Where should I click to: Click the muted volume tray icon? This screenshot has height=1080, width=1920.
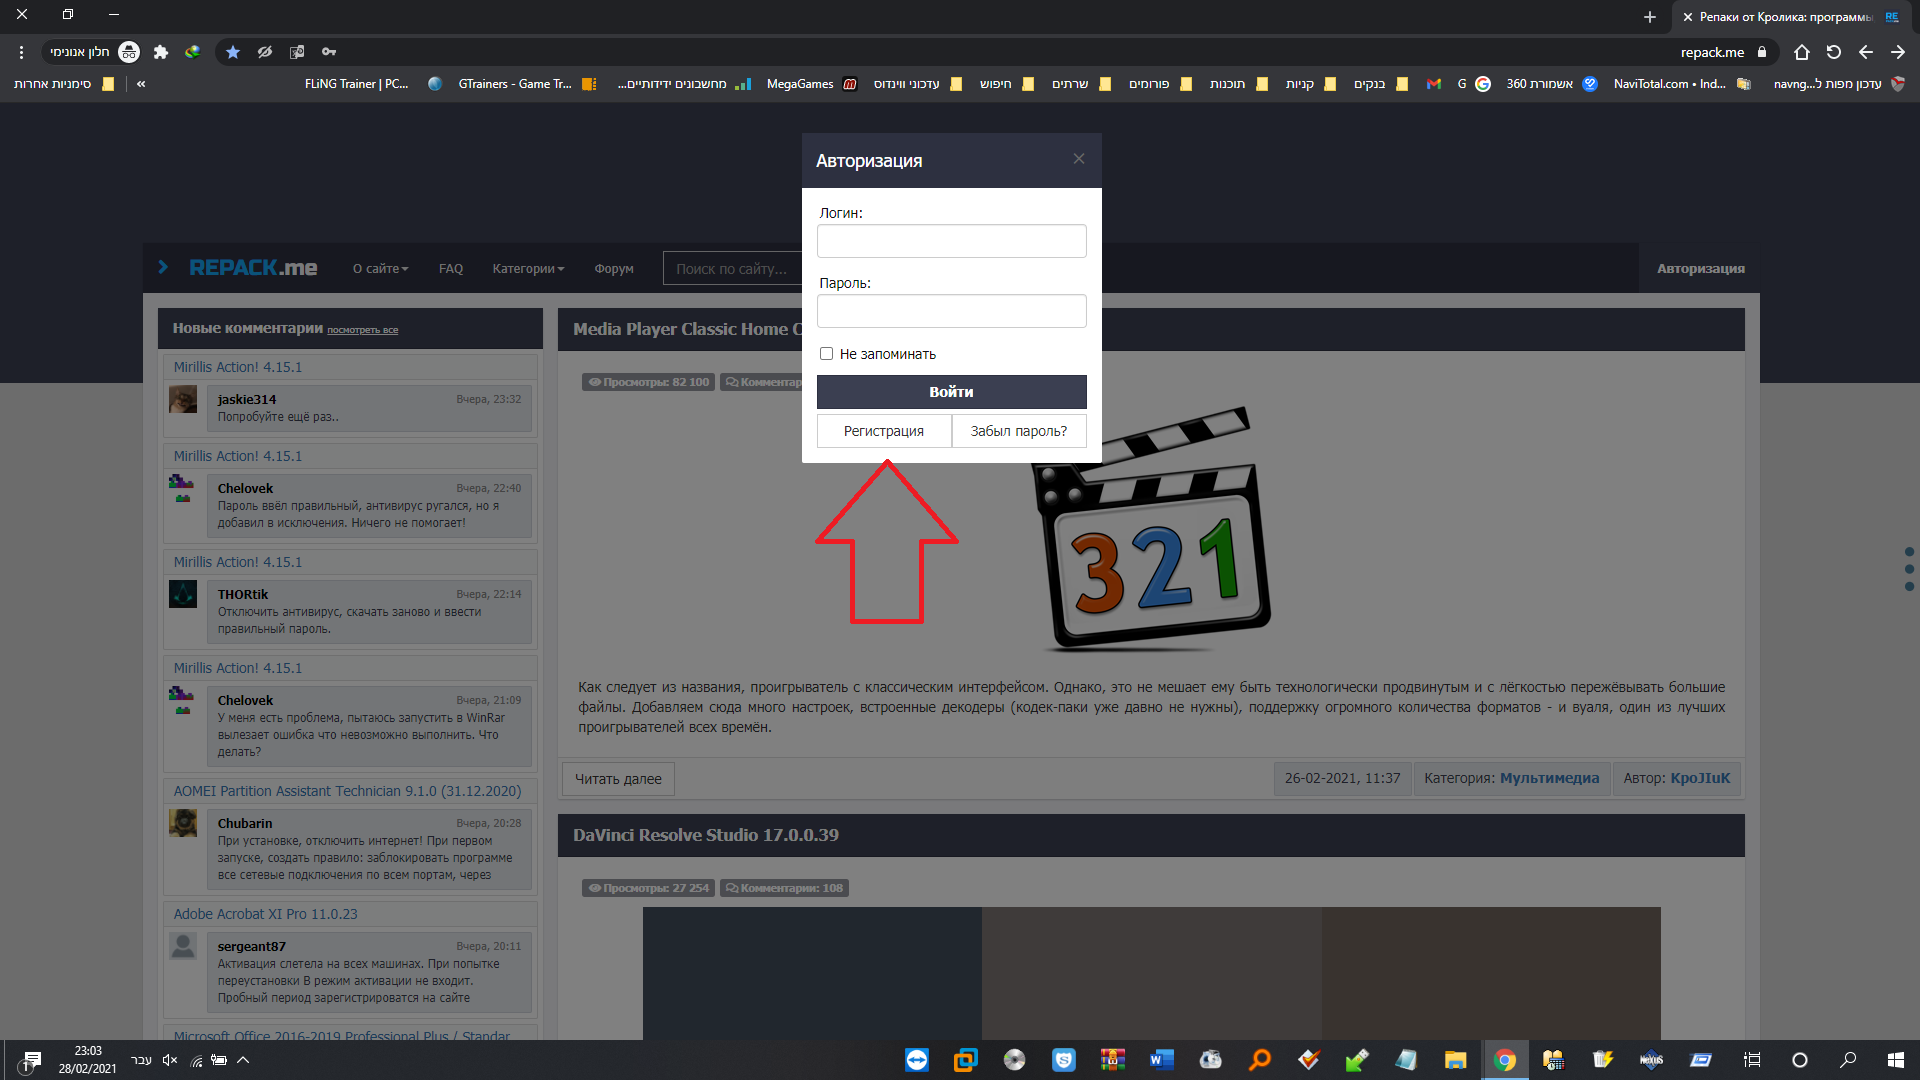tap(170, 1060)
